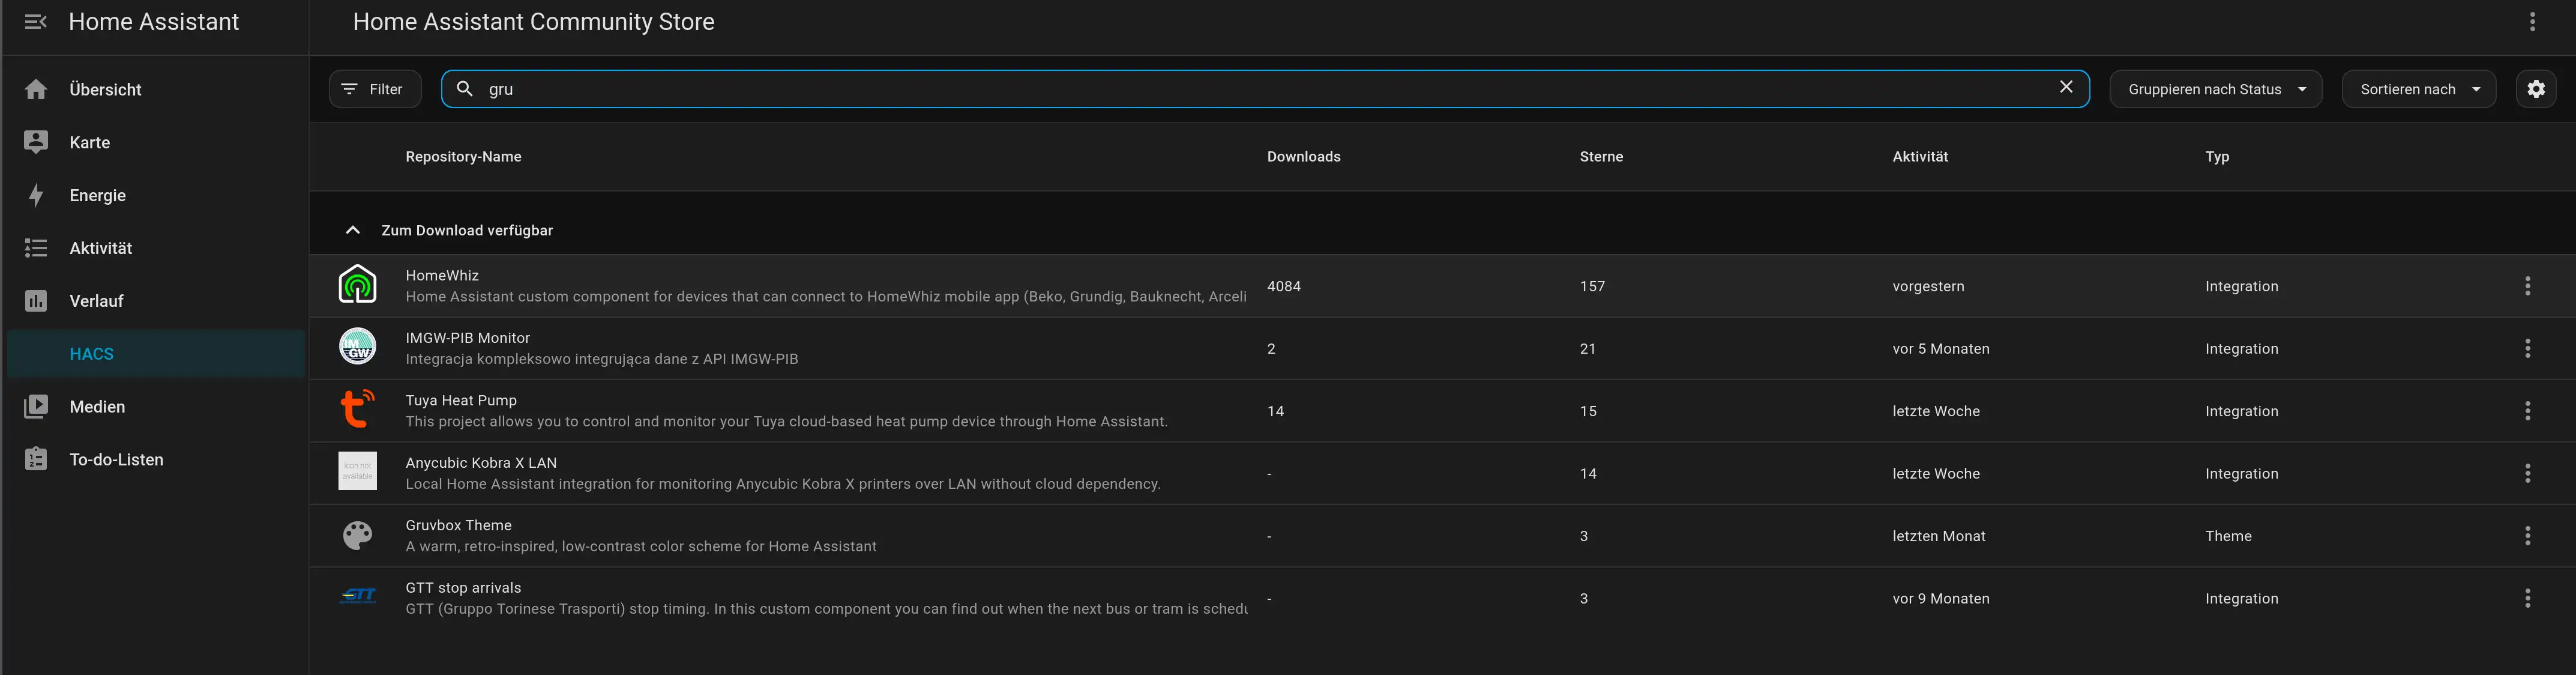Open the To-do-Listen clipboard icon
This screenshot has height=675, width=2576.
[36, 460]
